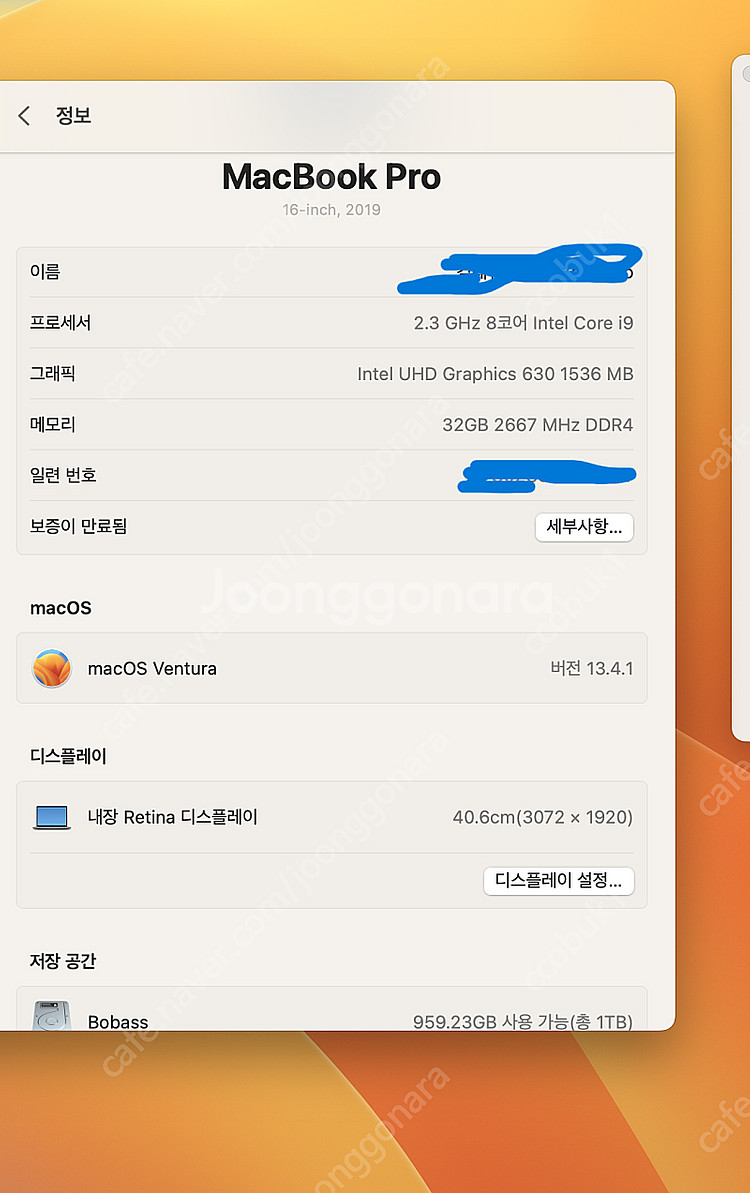Select 959.23GB 사용 가능(총 1TB) text
Viewport: 750px width, 1193px height.
(x=523, y=1022)
